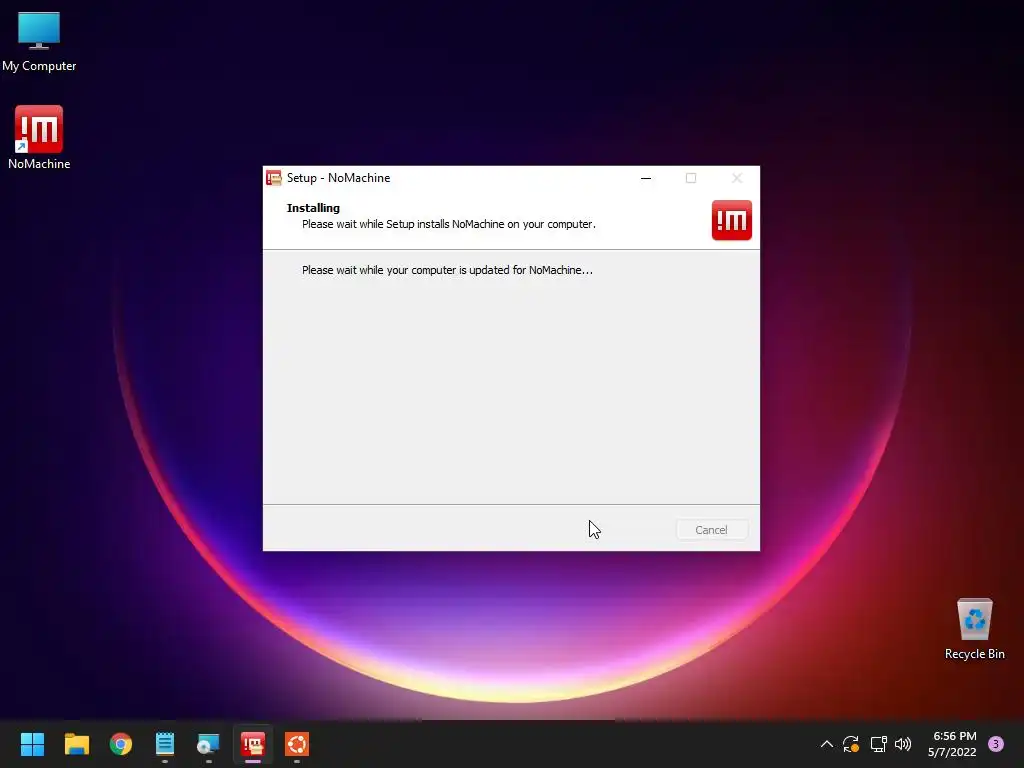Viewport: 1024px width, 768px height.
Task: Open notification badge showing 3
Action: (x=996, y=744)
